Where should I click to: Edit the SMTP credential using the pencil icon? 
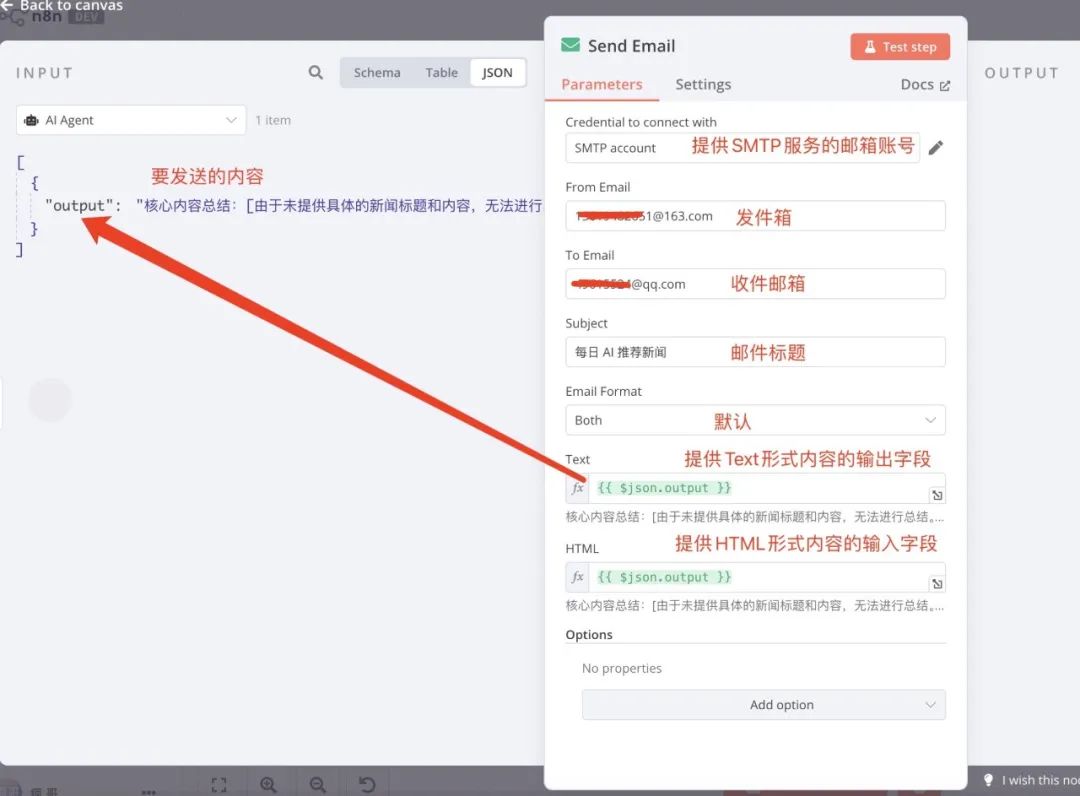coord(937,146)
